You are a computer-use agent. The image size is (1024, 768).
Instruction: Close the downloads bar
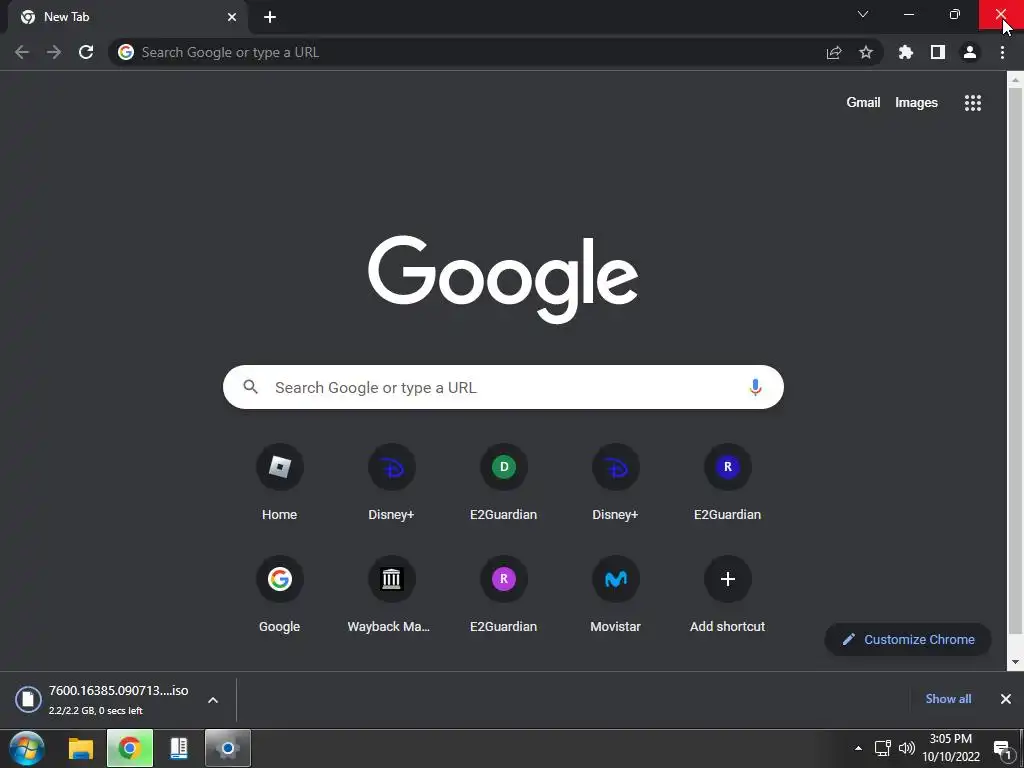click(x=1006, y=699)
